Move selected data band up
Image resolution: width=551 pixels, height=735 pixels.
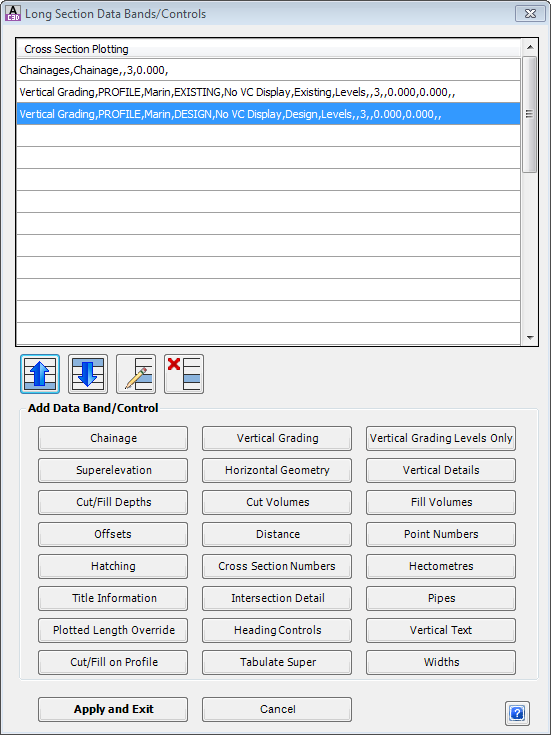point(40,374)
